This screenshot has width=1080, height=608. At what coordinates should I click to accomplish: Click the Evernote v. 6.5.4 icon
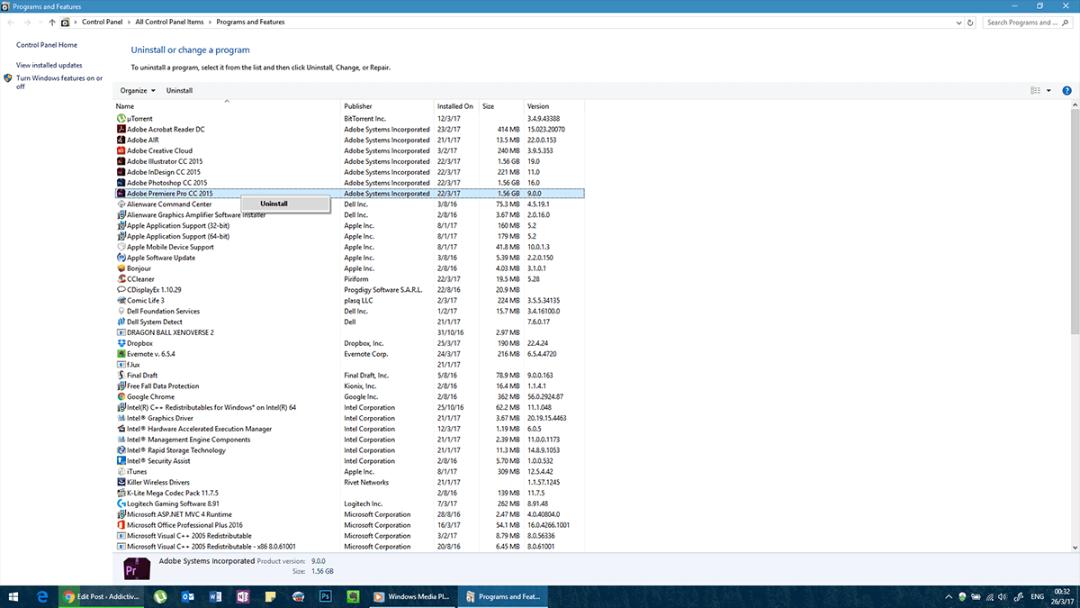121,354
